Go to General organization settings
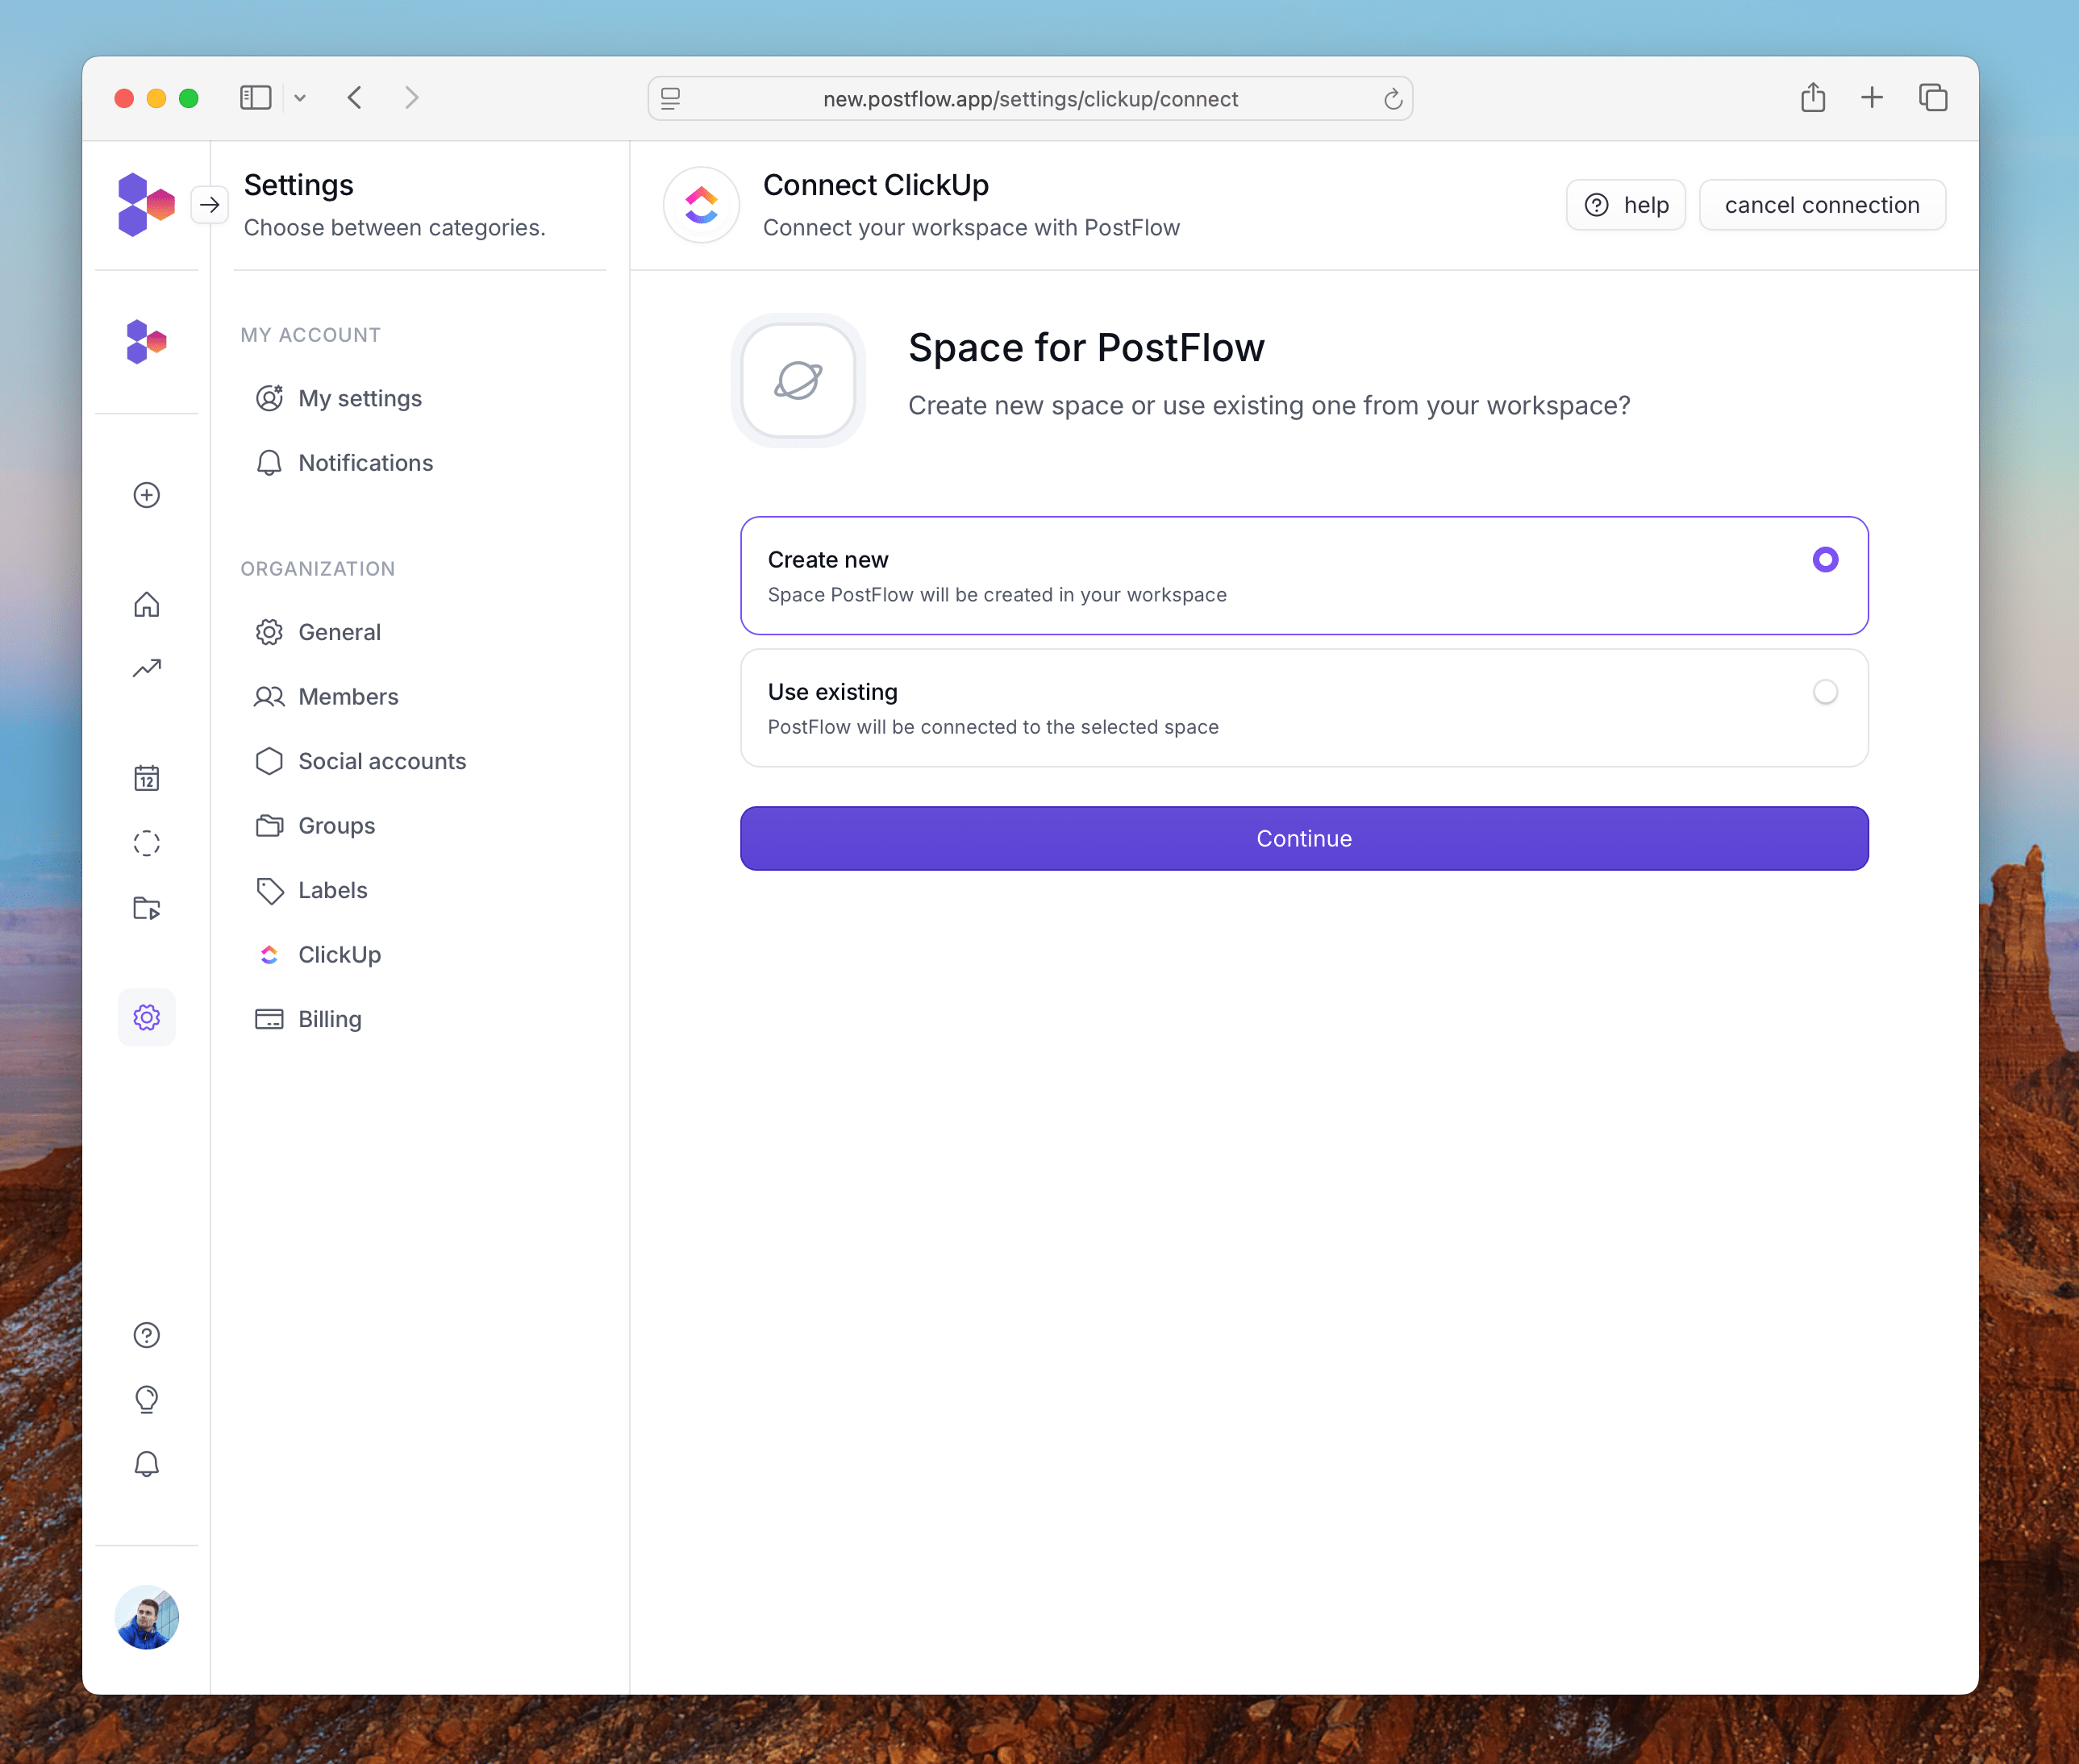The image size is (2079, 1764). tap(318, 632)
